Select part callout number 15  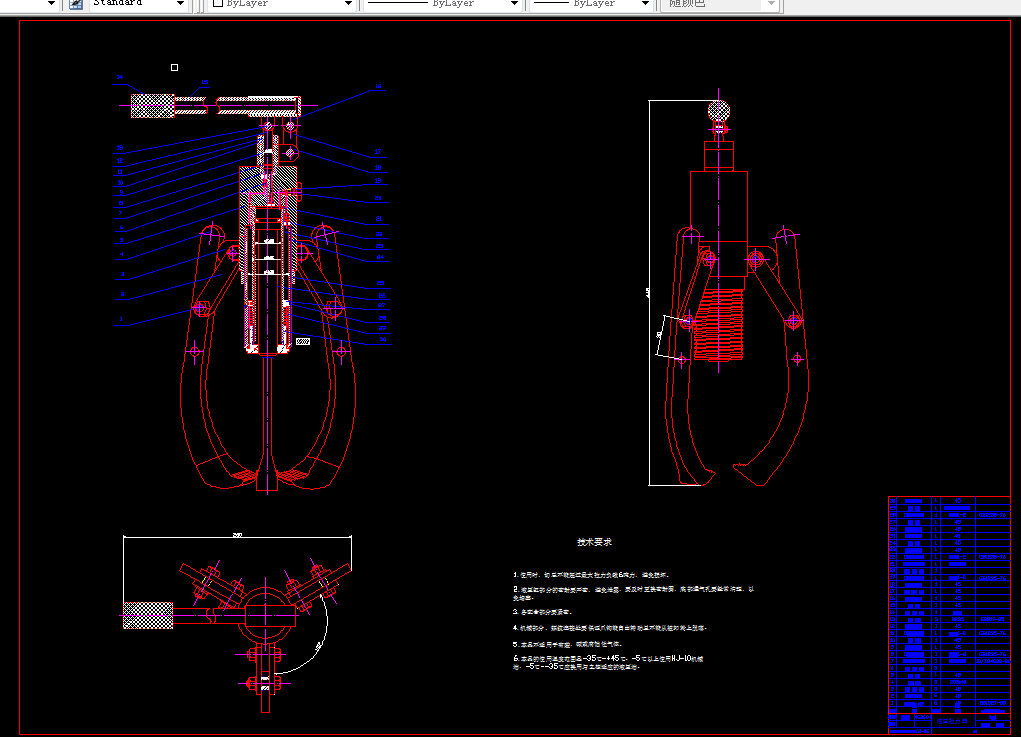click(204, 83)
